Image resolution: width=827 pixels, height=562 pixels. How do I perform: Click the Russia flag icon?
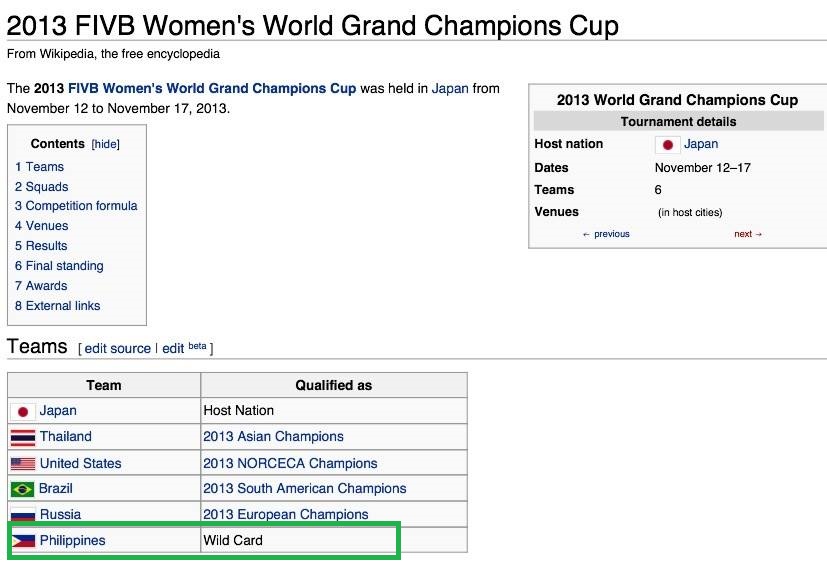[22, 515]
